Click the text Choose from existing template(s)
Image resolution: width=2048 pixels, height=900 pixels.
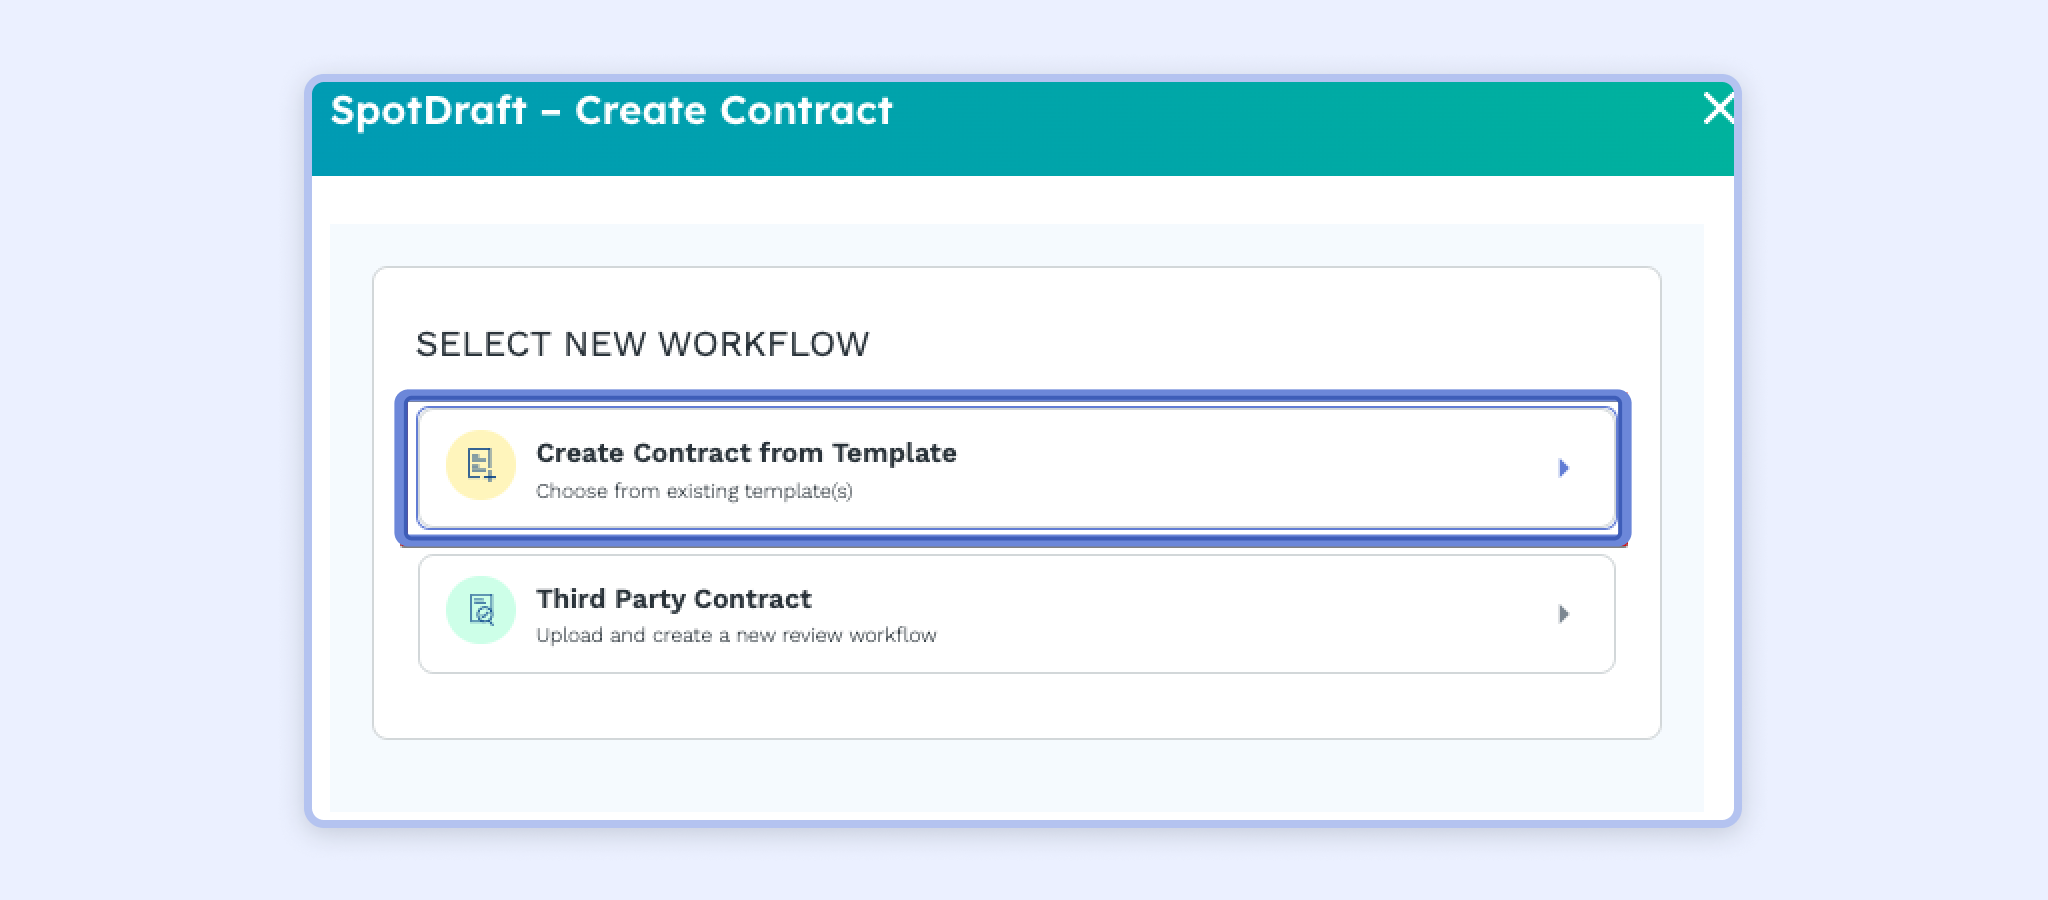click(694, 490)
